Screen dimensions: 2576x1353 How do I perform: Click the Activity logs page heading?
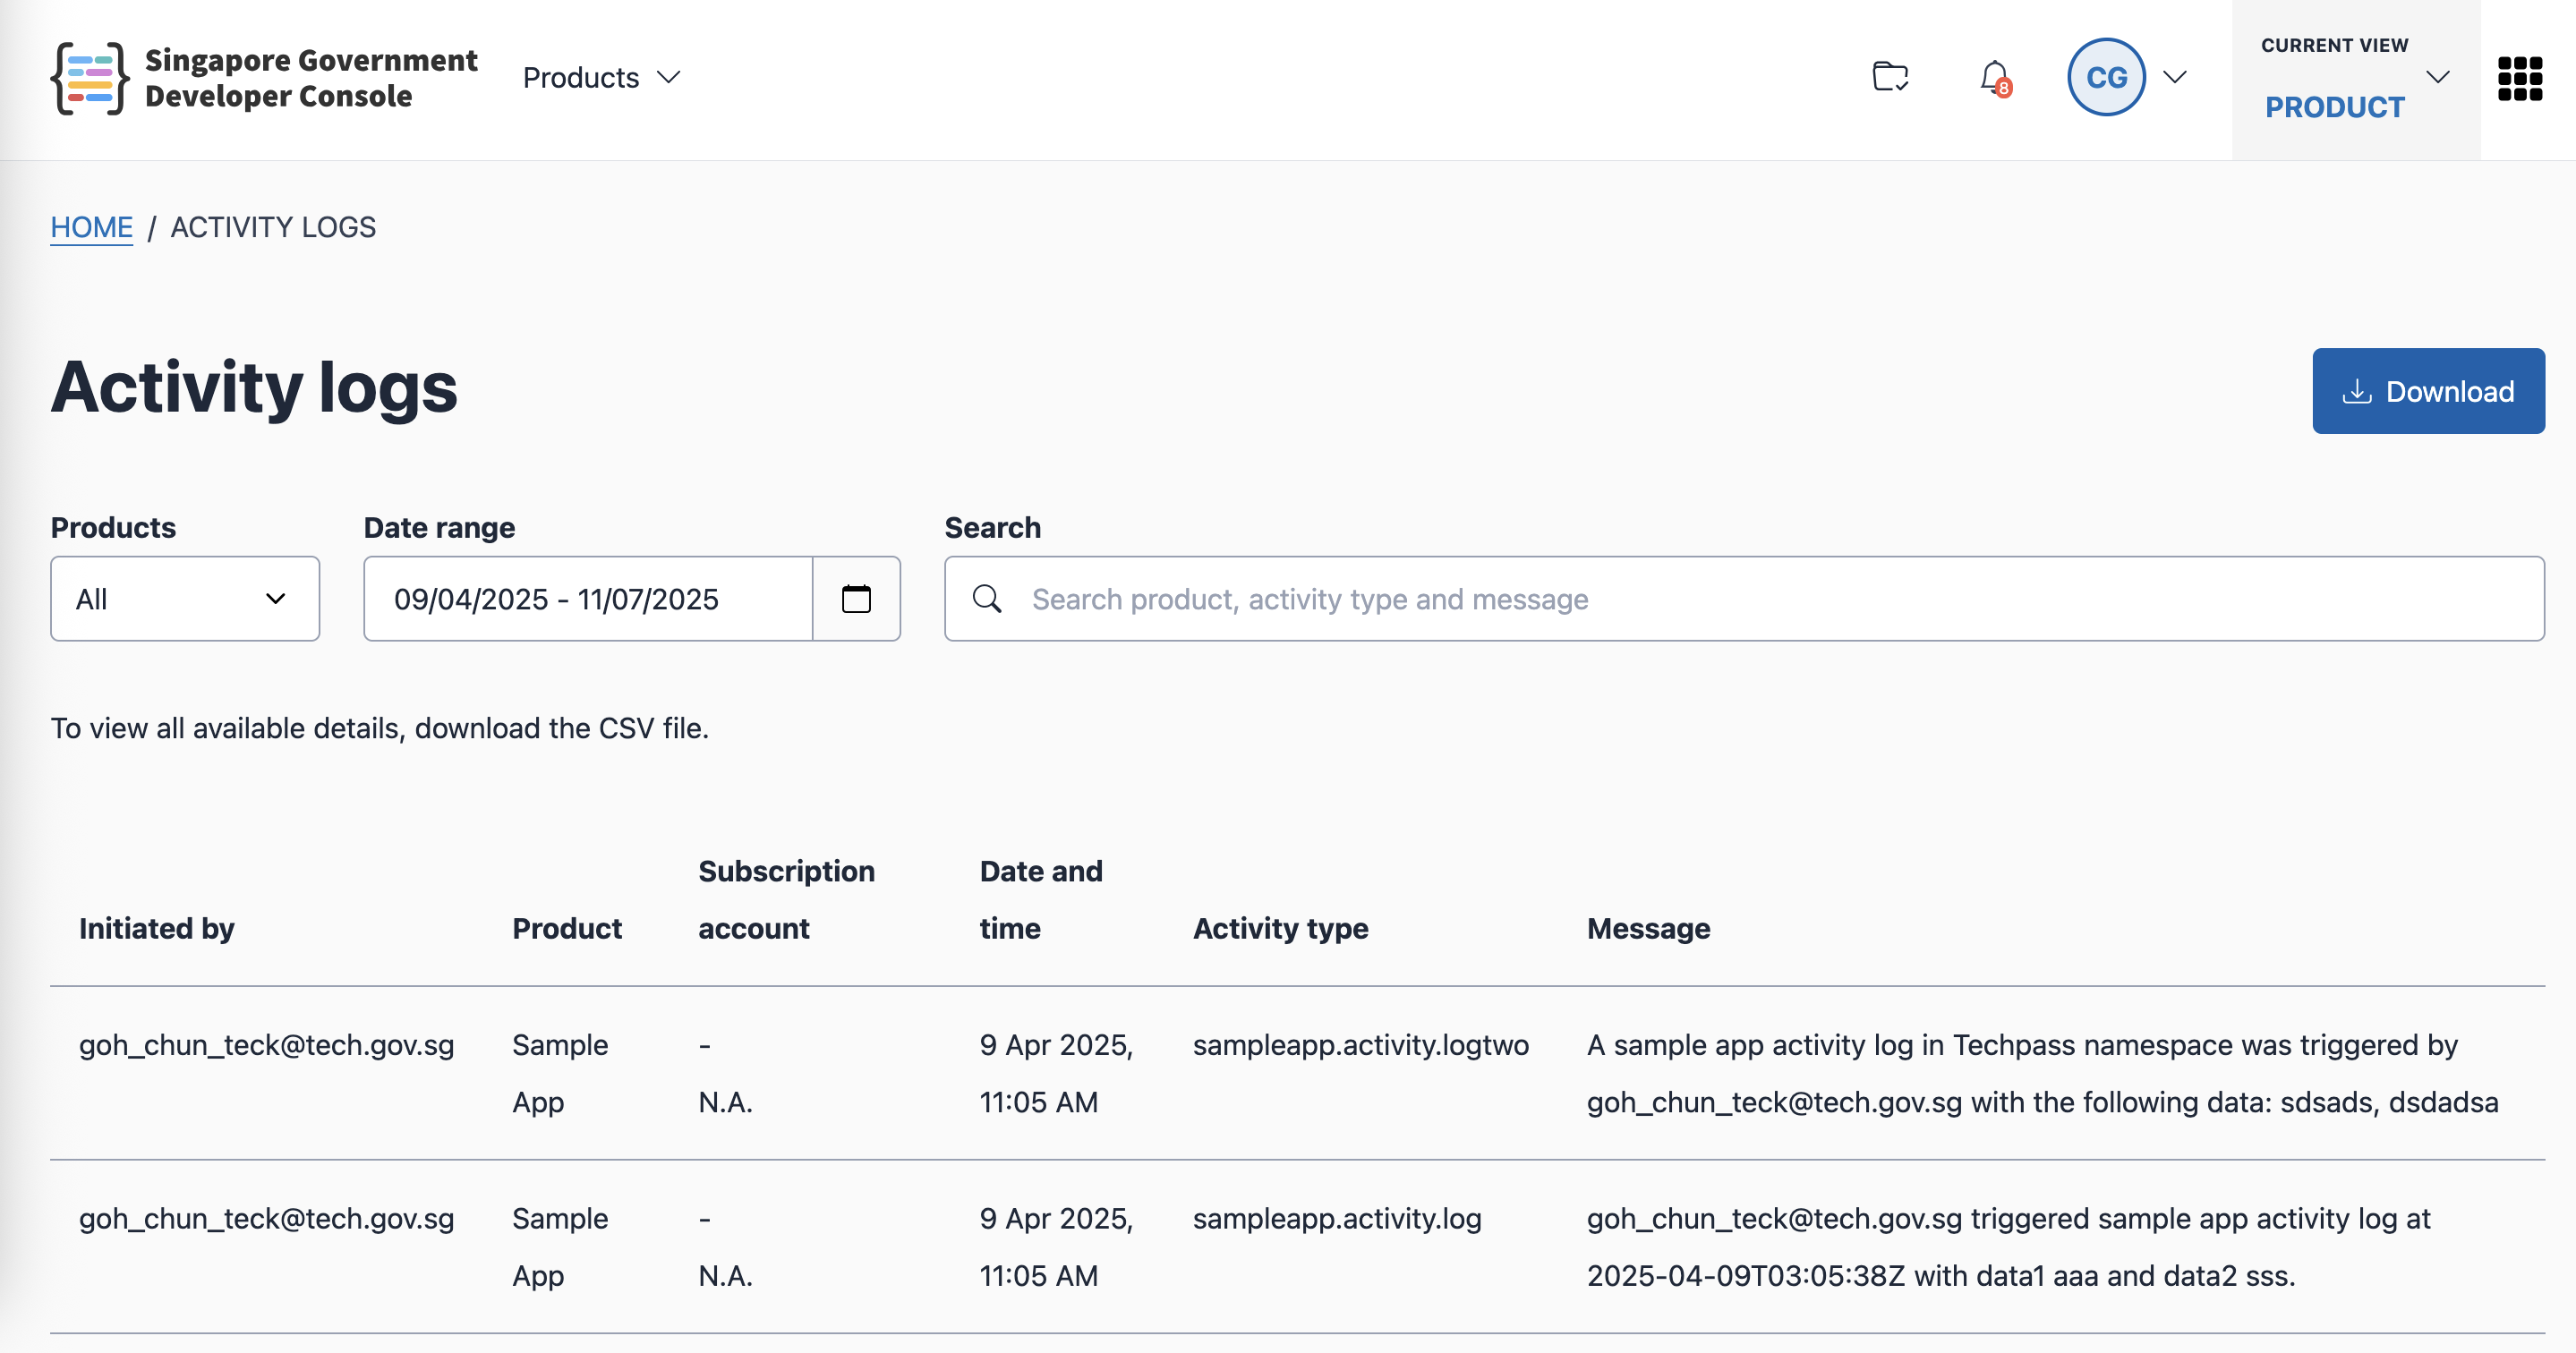pyautogui.click(x=254, y=387)
